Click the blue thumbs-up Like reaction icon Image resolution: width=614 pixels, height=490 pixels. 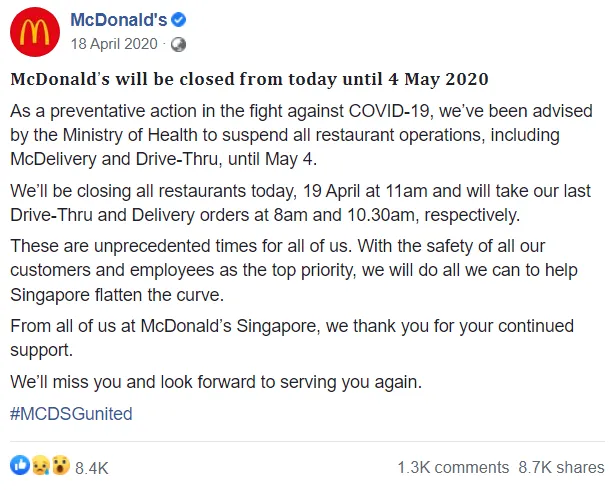pos(19,466)
